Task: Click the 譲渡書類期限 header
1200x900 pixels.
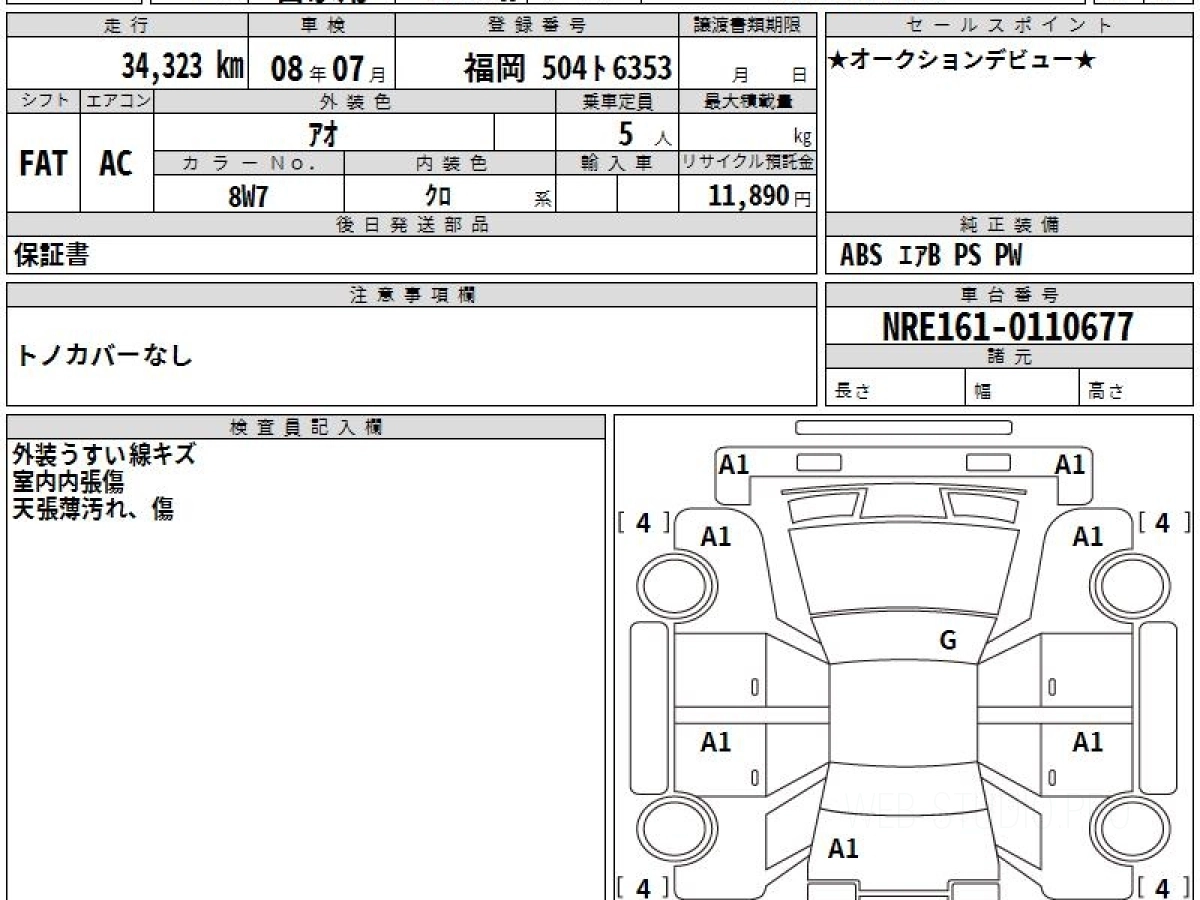Action: point(748,26)
